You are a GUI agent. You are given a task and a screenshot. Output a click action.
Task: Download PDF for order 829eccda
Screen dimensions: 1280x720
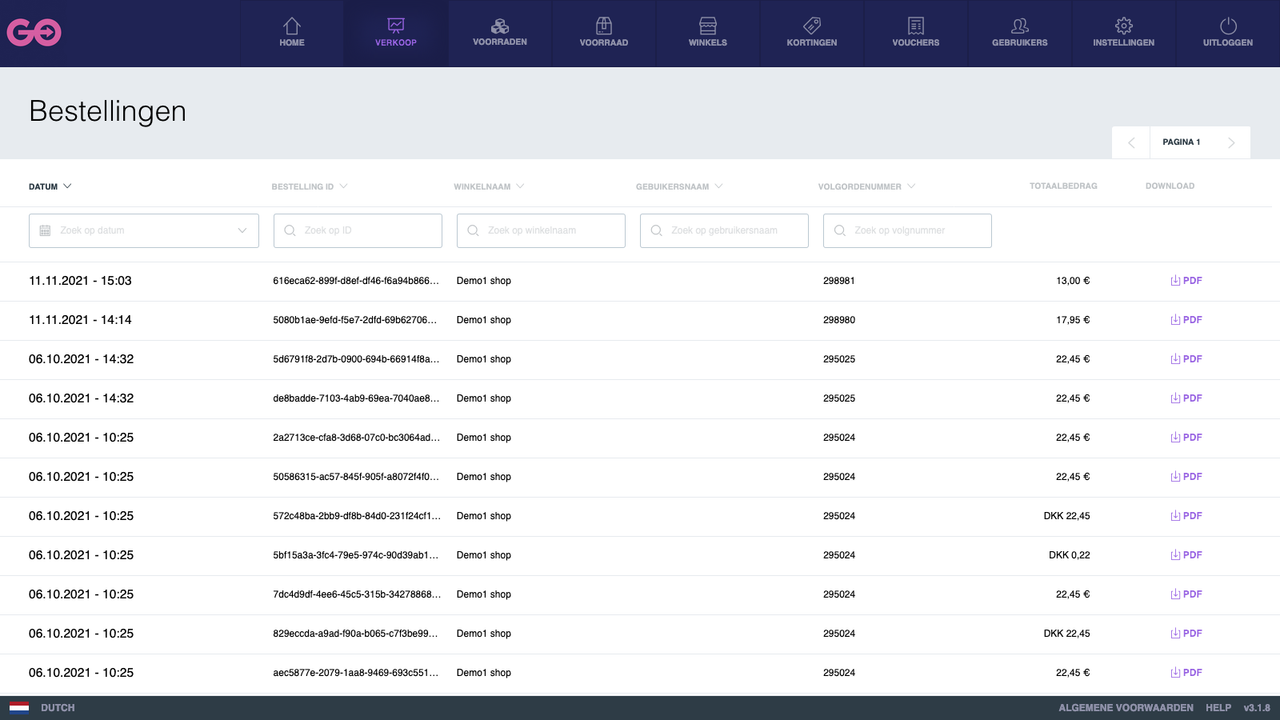[x=1186, y=633]
